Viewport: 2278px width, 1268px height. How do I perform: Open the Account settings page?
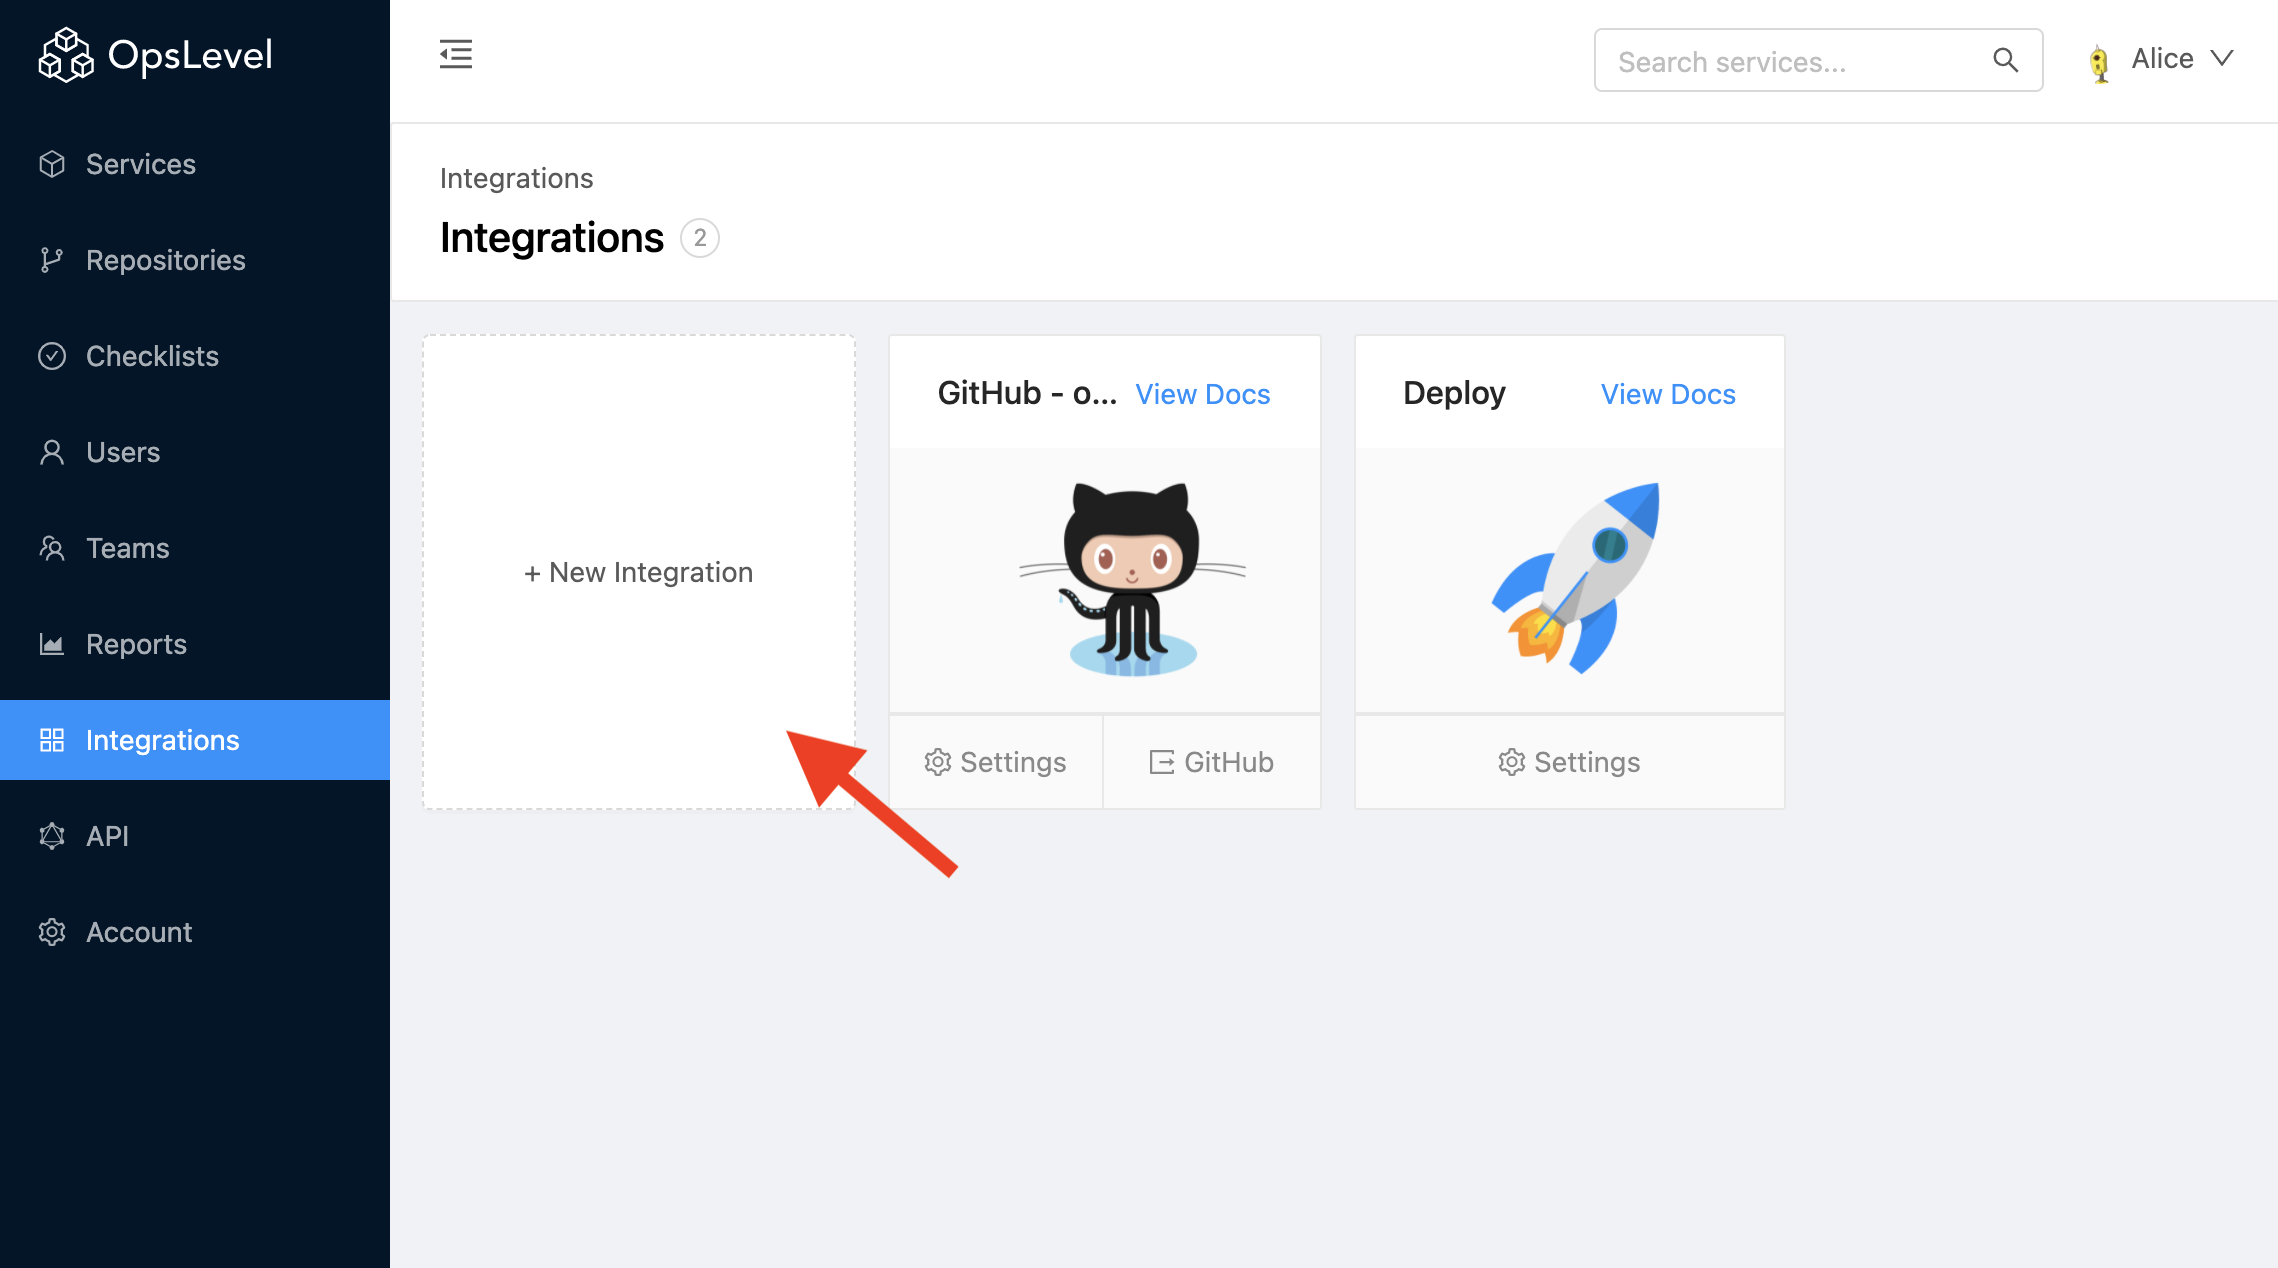pos(195,932)
